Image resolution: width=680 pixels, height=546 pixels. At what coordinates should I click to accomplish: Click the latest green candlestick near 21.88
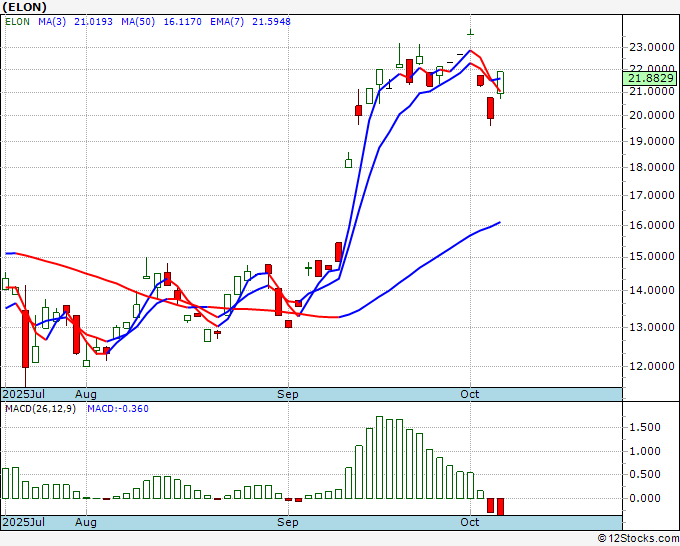(x=500, y=83)
